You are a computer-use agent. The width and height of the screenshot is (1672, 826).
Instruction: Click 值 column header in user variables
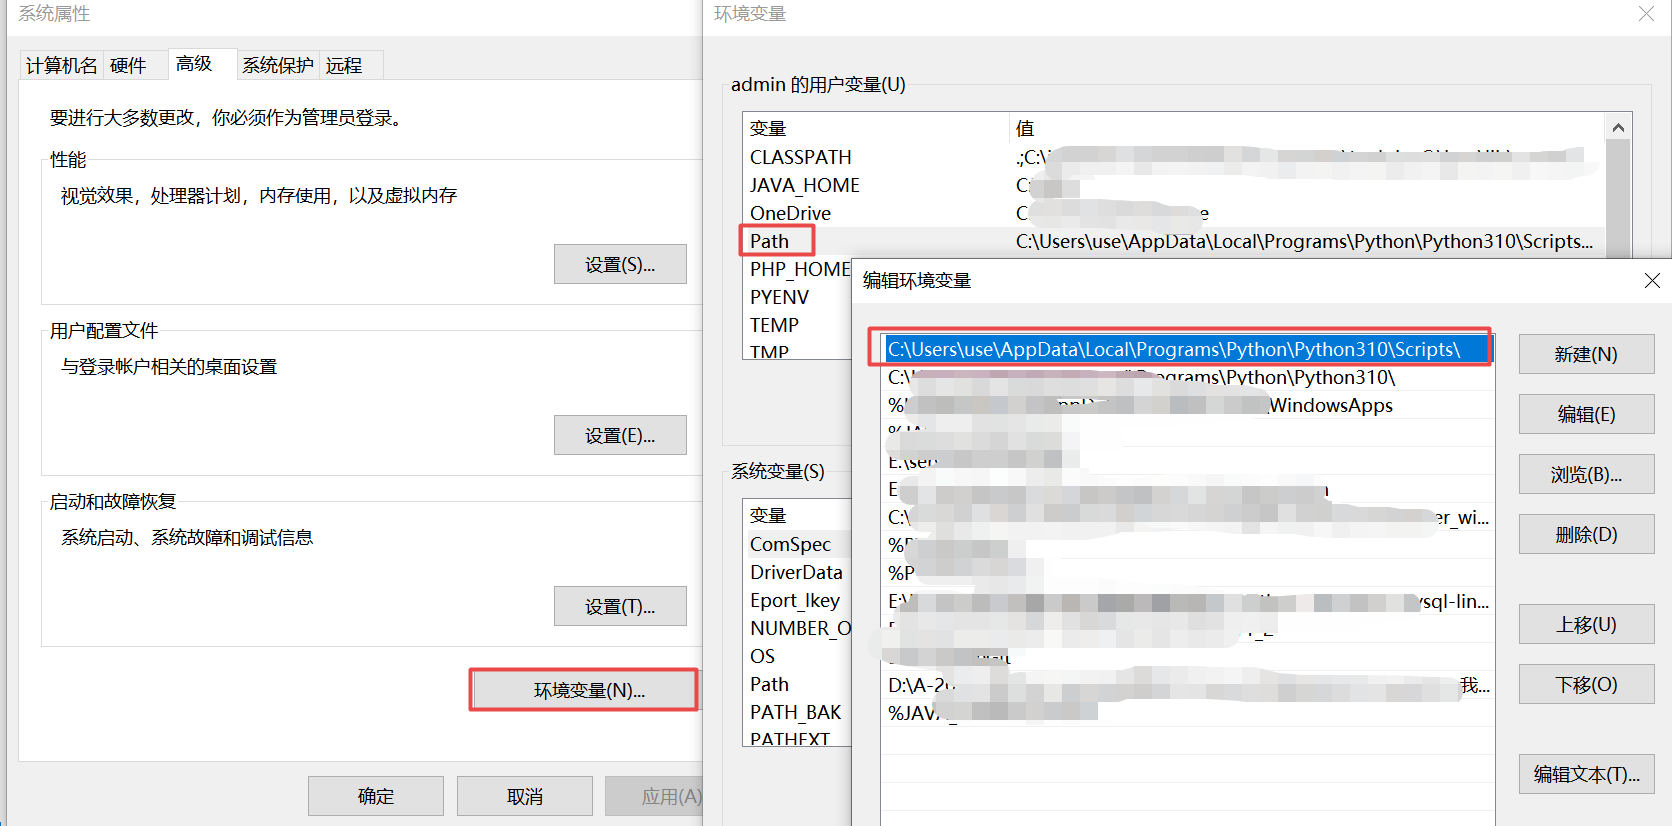[1307, 128]
